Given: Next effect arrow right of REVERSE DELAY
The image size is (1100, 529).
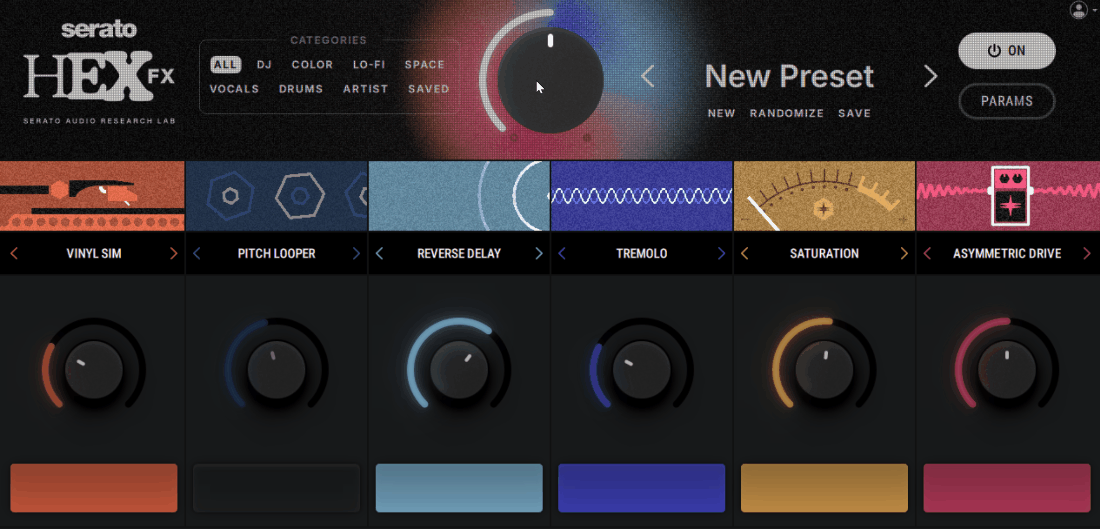Looking at the screenshot, I should pyautogui.click(x=539, y=253).
